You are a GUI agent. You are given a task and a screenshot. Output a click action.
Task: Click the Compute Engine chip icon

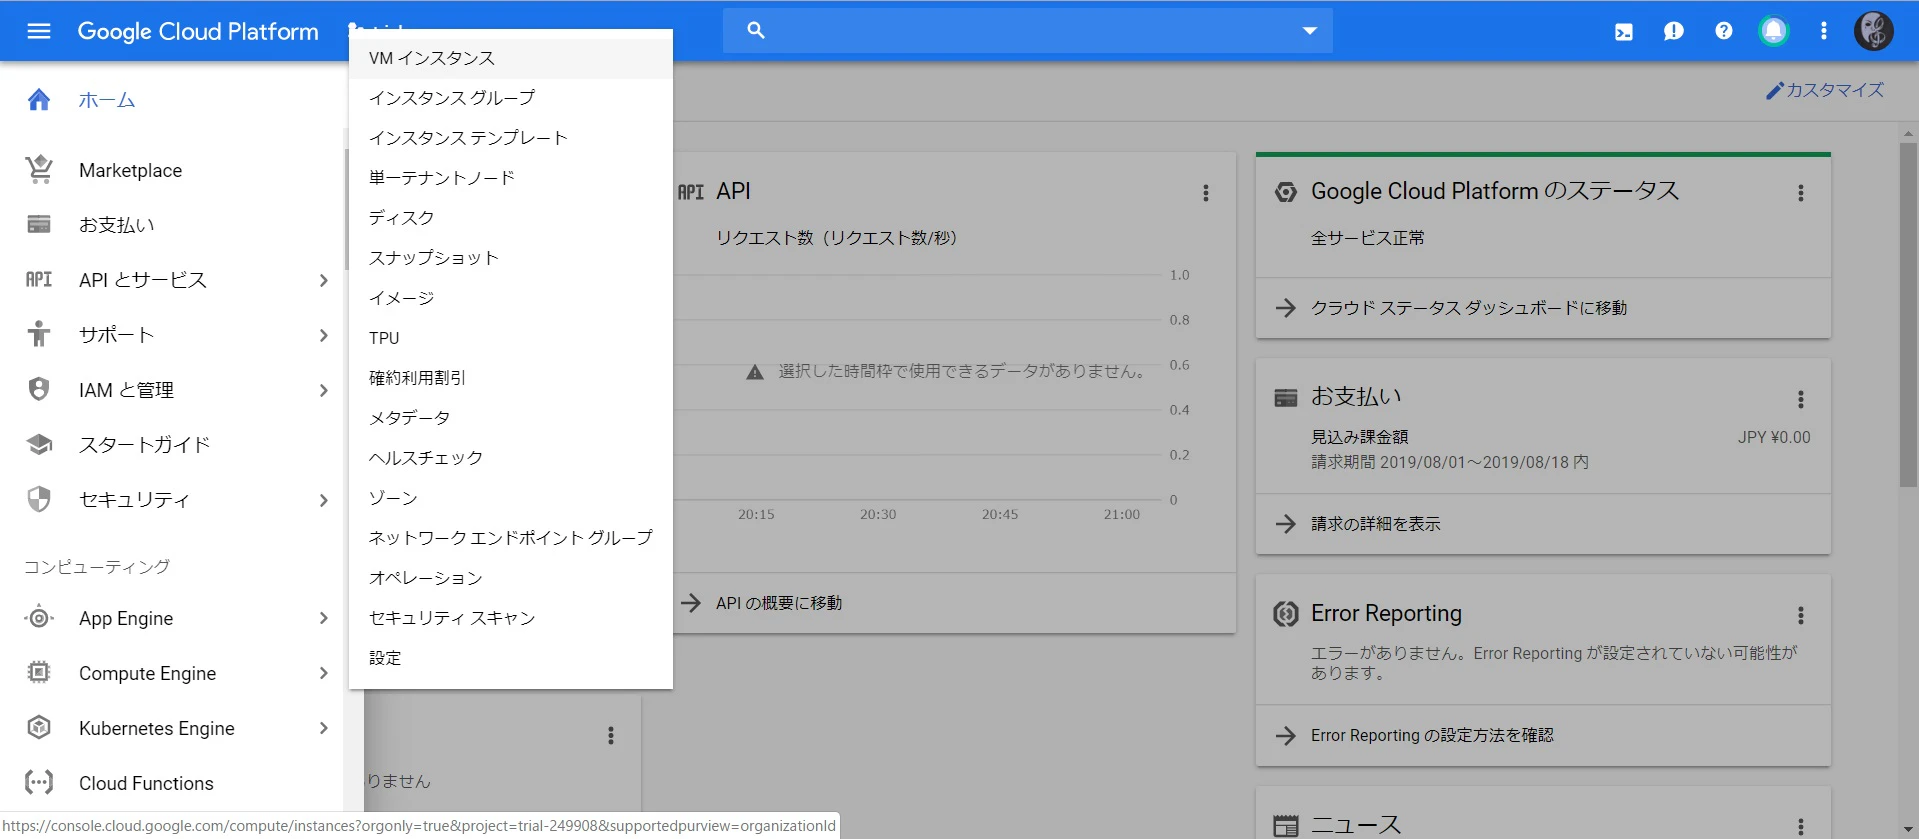click(x=39, y=673)
